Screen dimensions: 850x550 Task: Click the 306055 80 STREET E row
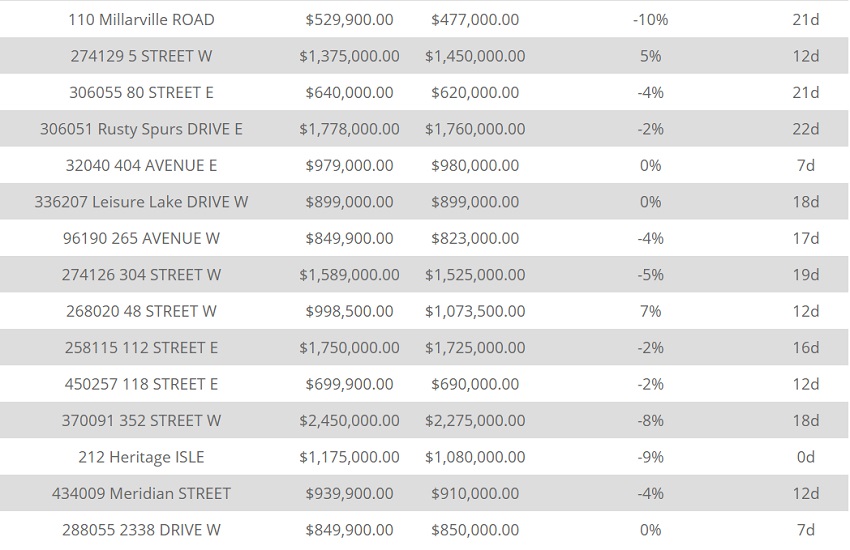point(141,93)
